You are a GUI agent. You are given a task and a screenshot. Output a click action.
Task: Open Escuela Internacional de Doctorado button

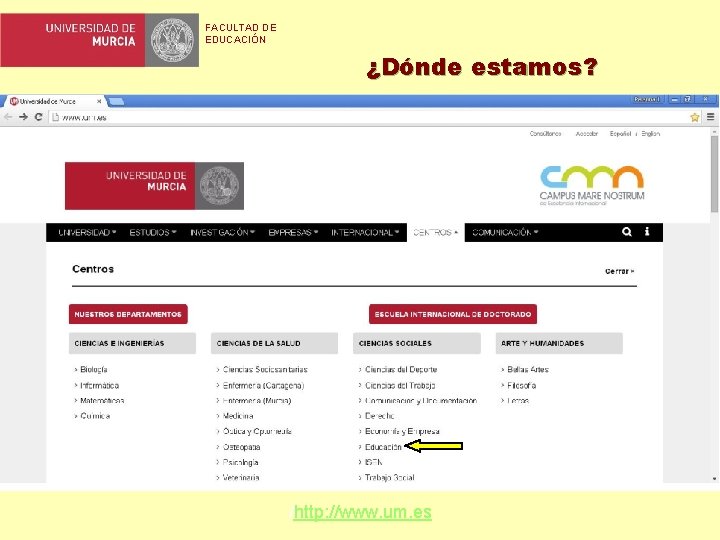(453, 314)
